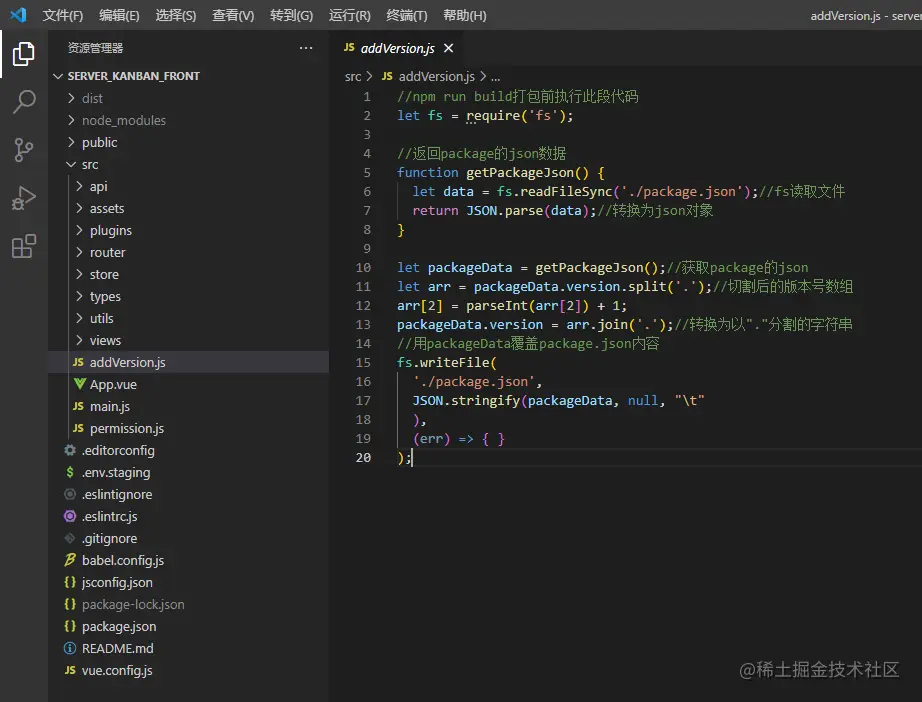Expand the dist folder
Screen dimensions: 922x702
coord(92,98)
